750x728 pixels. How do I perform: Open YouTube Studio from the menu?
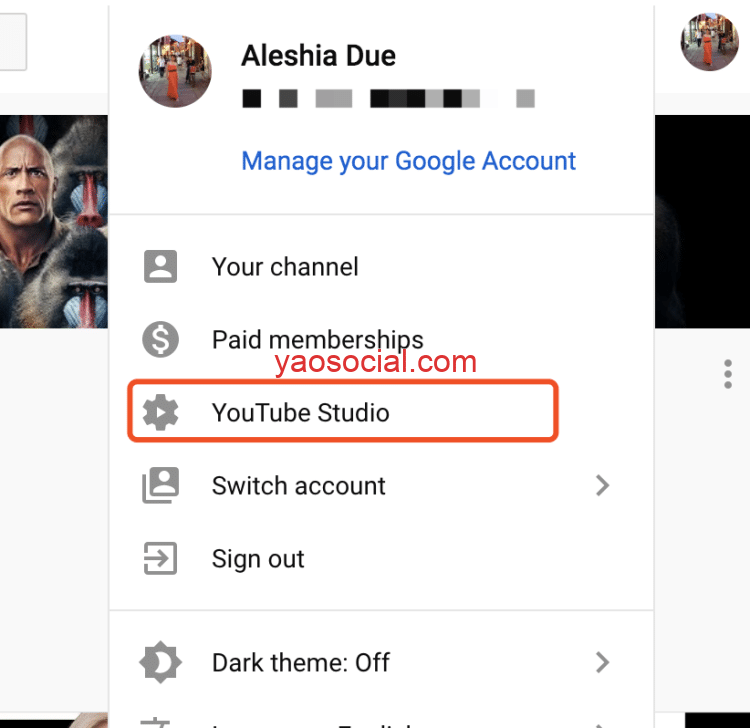click(343, 412)
